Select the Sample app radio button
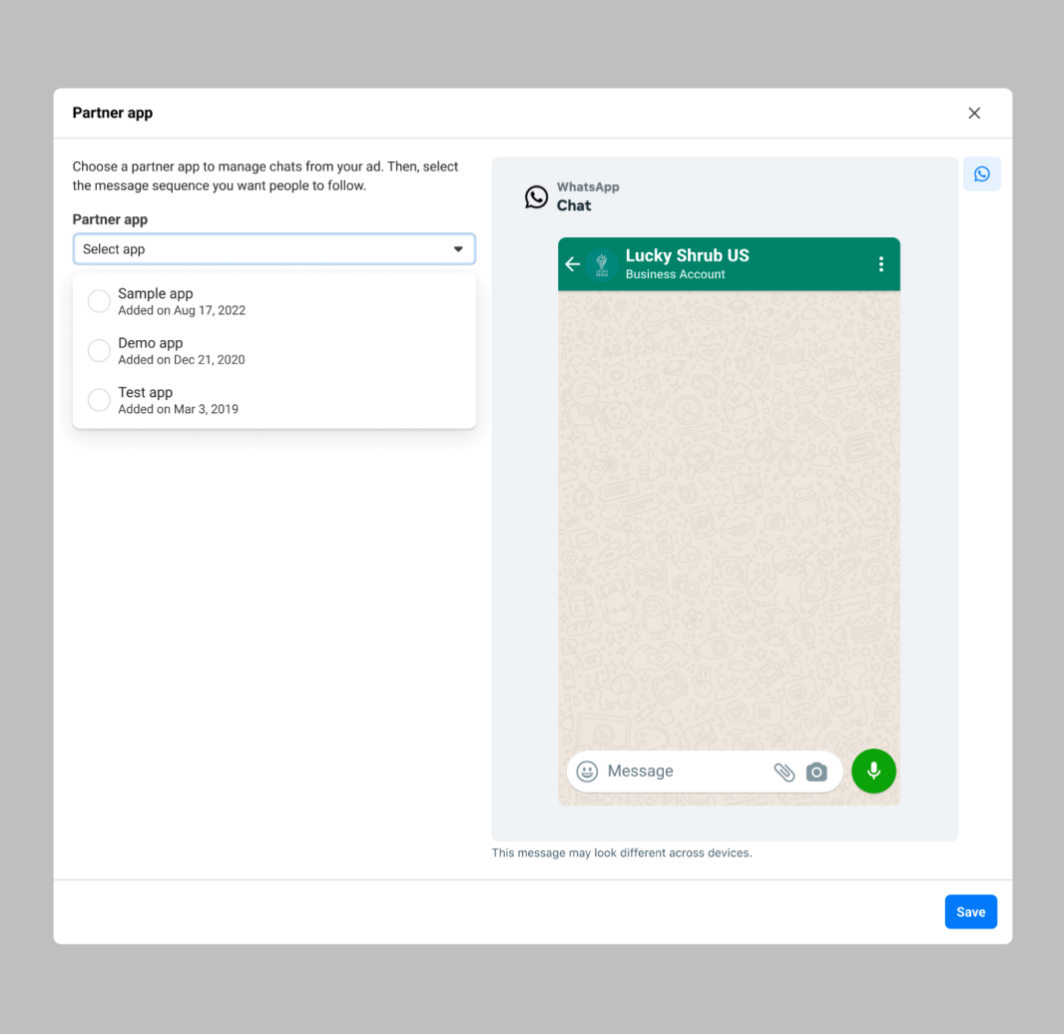This screenshot has height=1034, width=1064. point(99,301)
